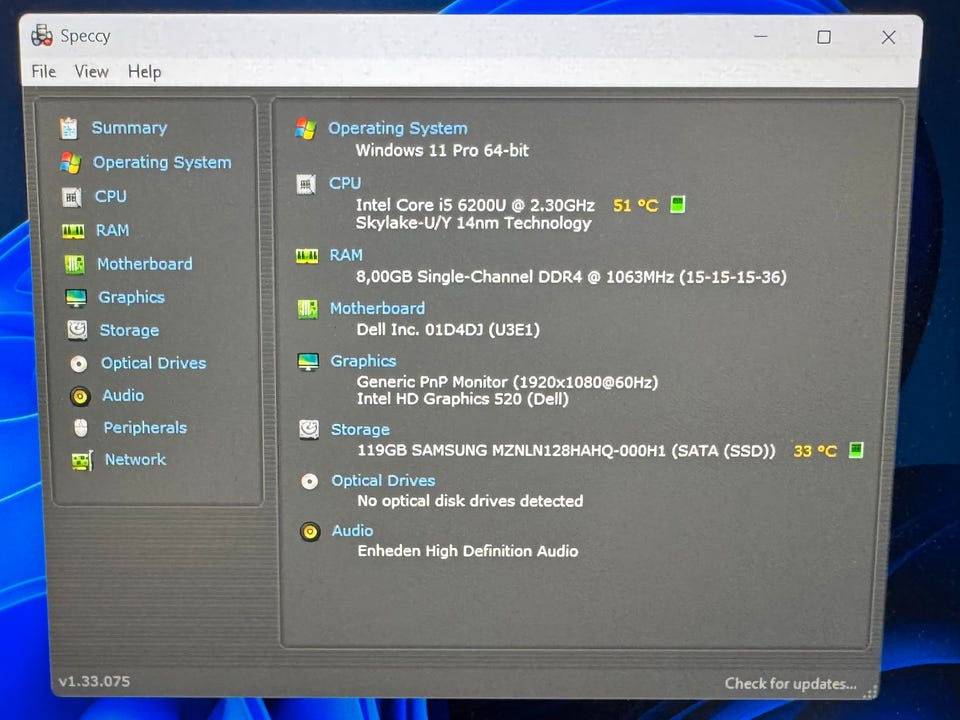Click the Generic PnP Monitor text

click(508, 382)
